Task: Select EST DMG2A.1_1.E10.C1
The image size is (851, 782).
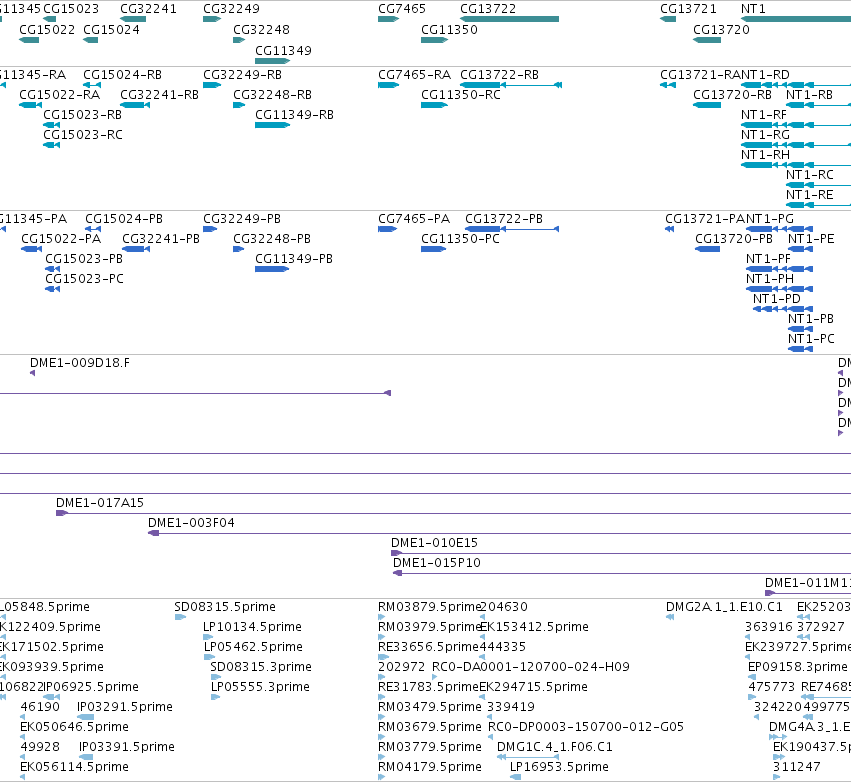Action: [x=724, y=607]
